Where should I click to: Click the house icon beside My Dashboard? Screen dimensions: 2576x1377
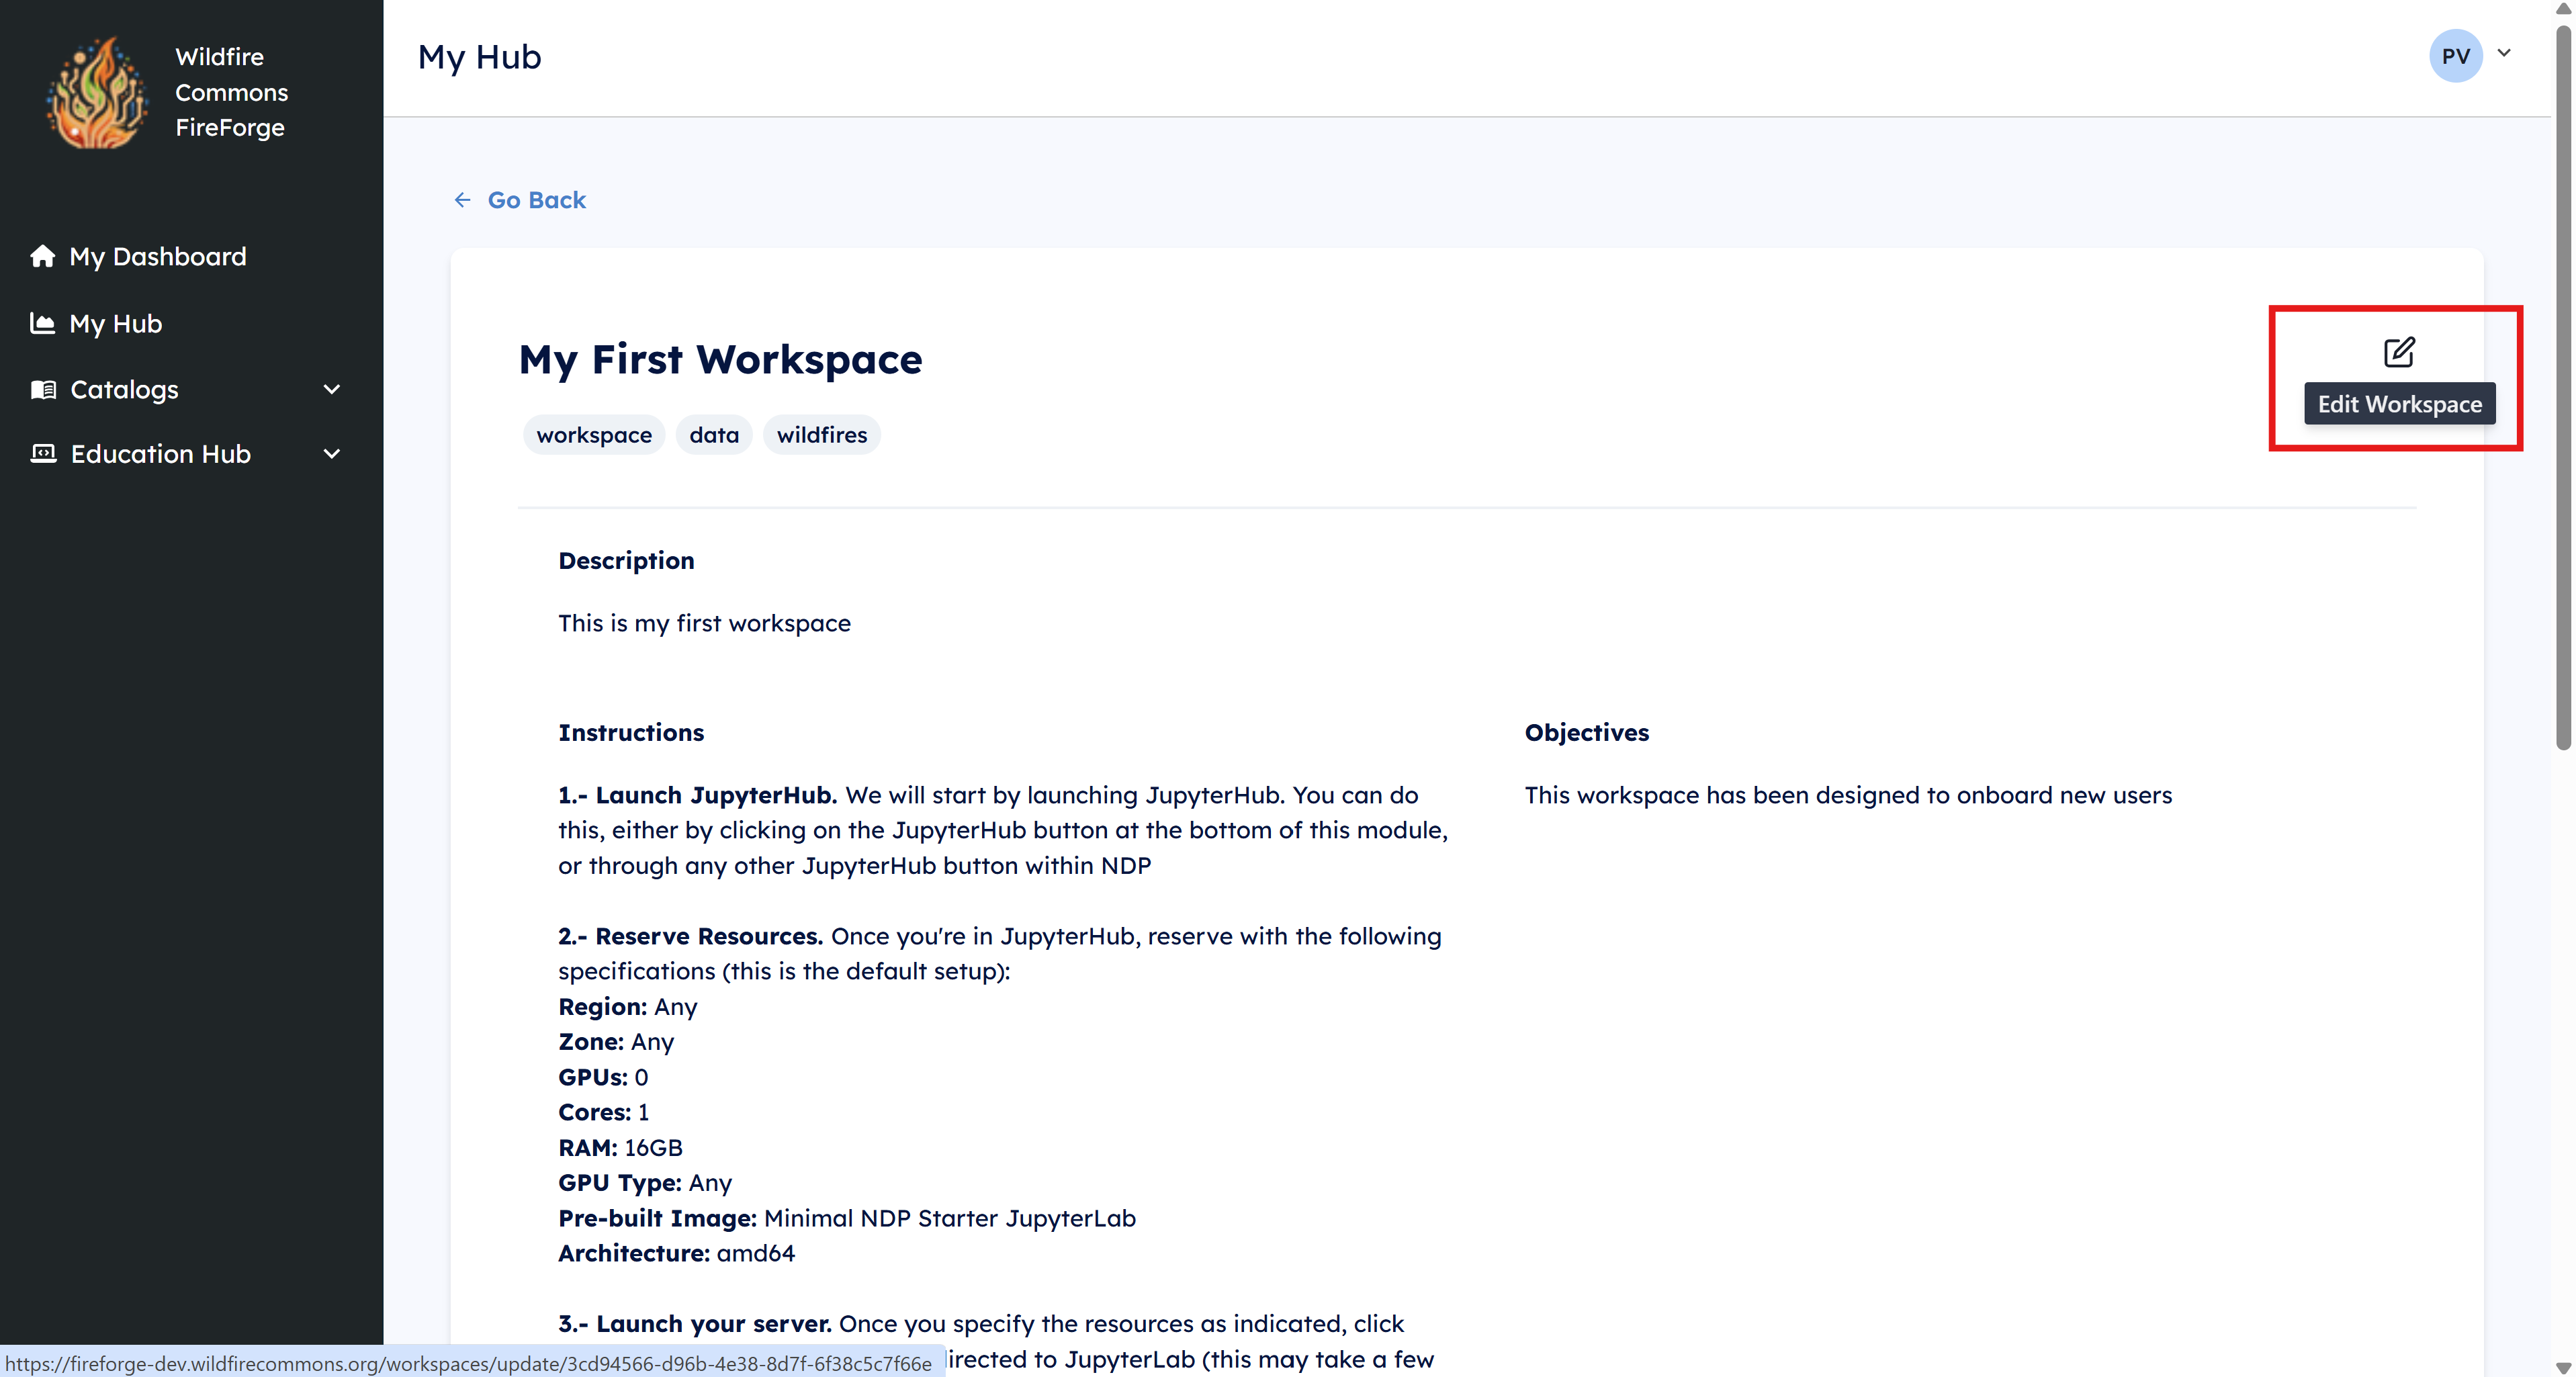pos(42,256)
